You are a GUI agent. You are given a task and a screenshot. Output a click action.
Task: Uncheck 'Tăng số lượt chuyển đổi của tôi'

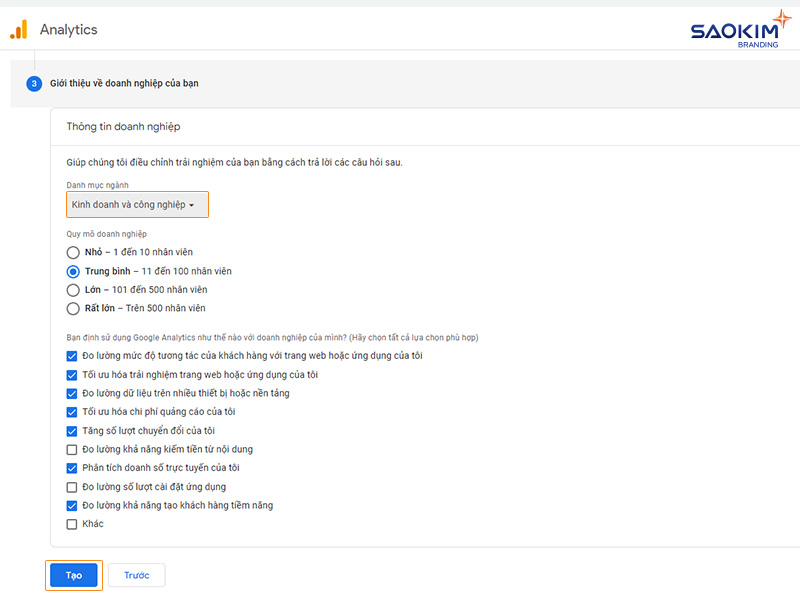click(x=71, y=431)
